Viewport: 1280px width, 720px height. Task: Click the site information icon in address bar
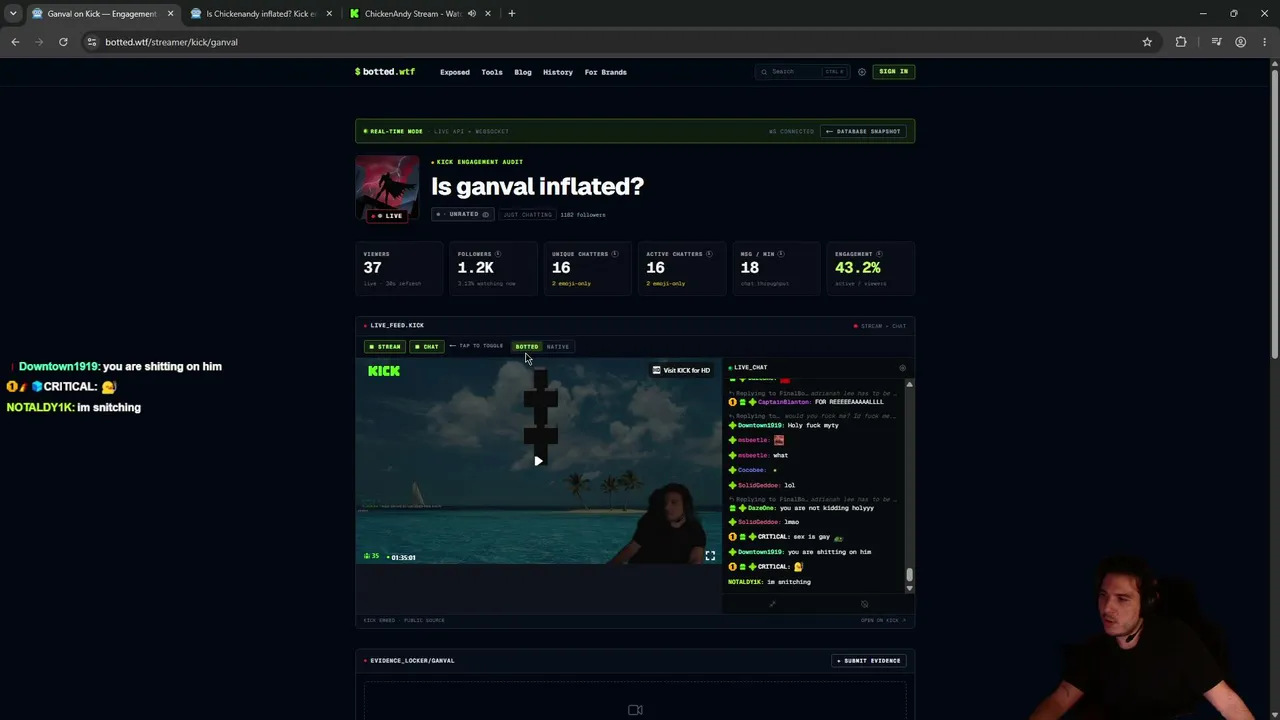[92, 42]
